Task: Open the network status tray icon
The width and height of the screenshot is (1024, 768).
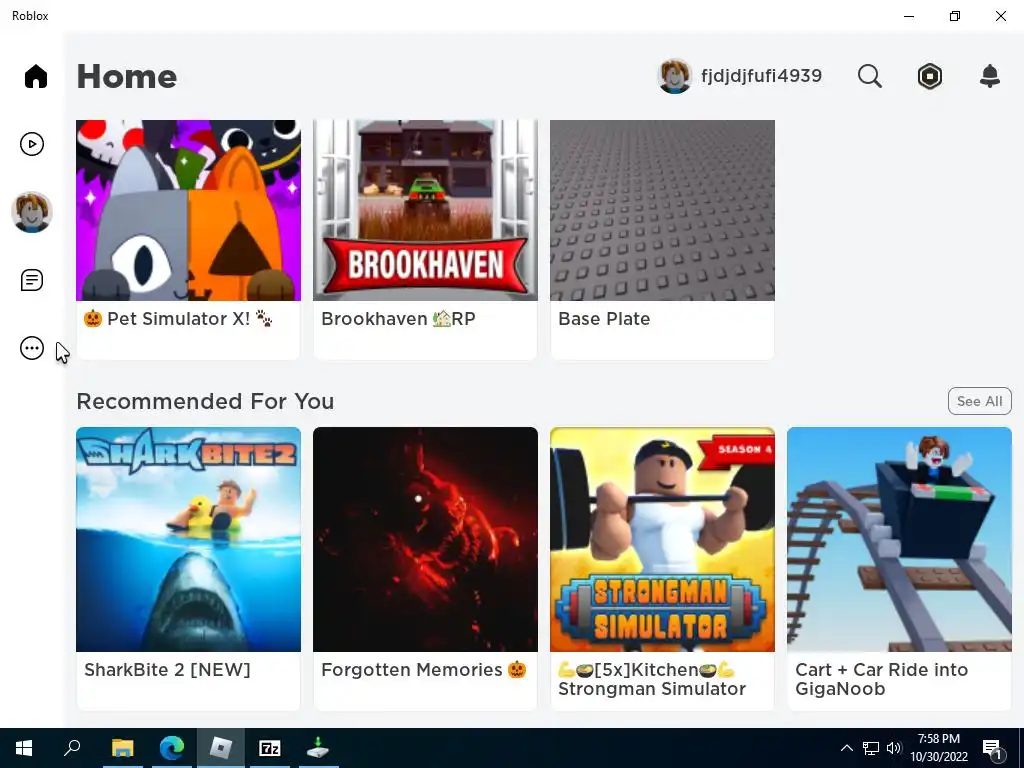Action: pyautogui.click(x=871, y=748)
